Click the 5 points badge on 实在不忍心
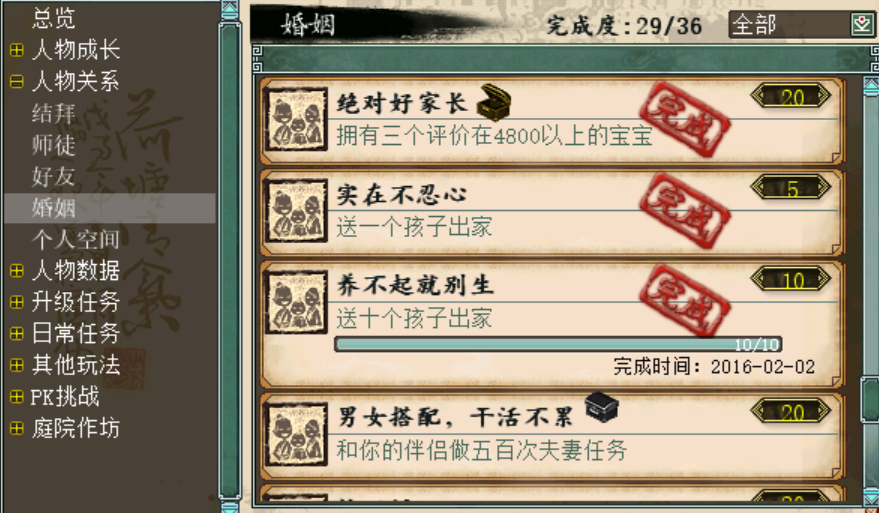Screen dimensions: 879x513 [x=791, y=188]
